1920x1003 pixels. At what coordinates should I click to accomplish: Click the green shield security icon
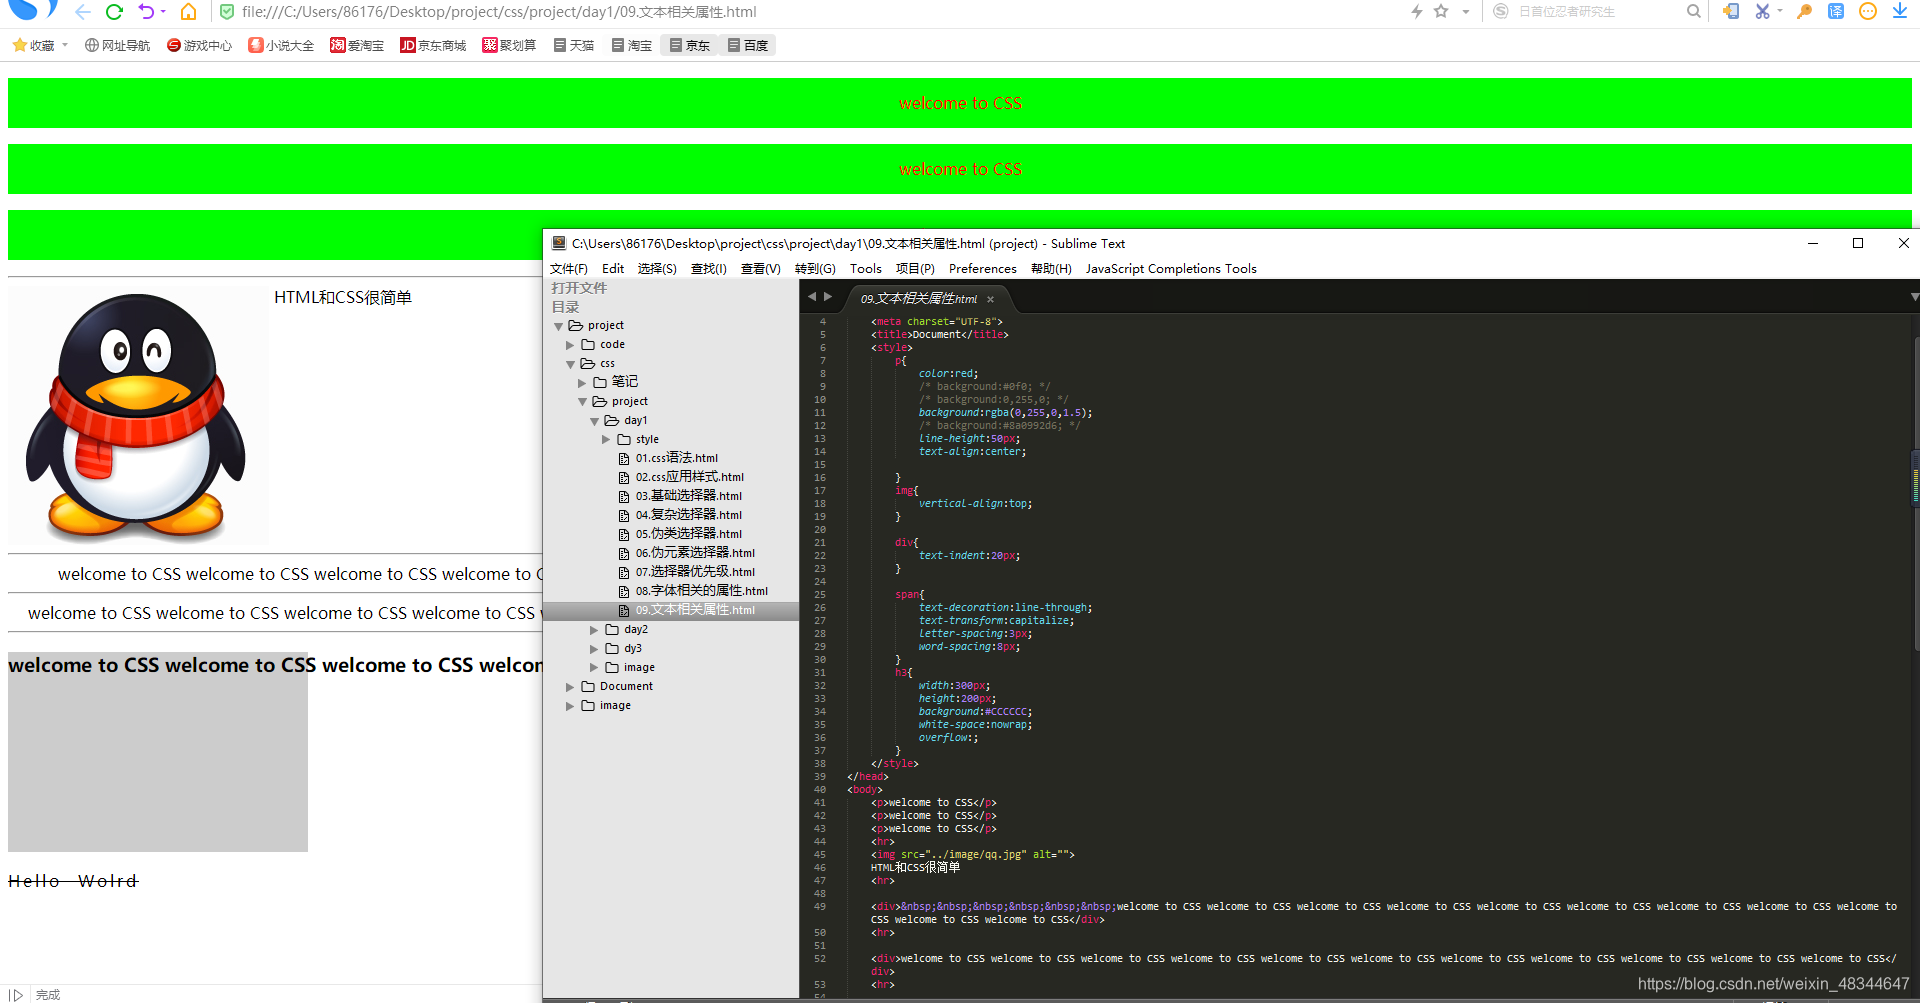227,12
